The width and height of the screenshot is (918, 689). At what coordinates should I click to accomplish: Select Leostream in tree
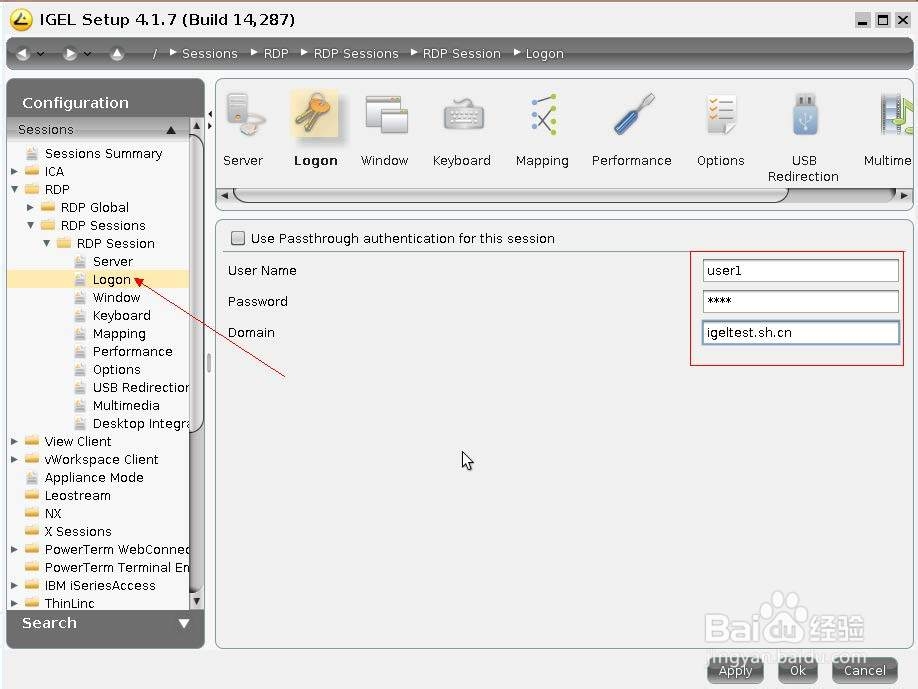pyautogui.click(x=78, y=496)
